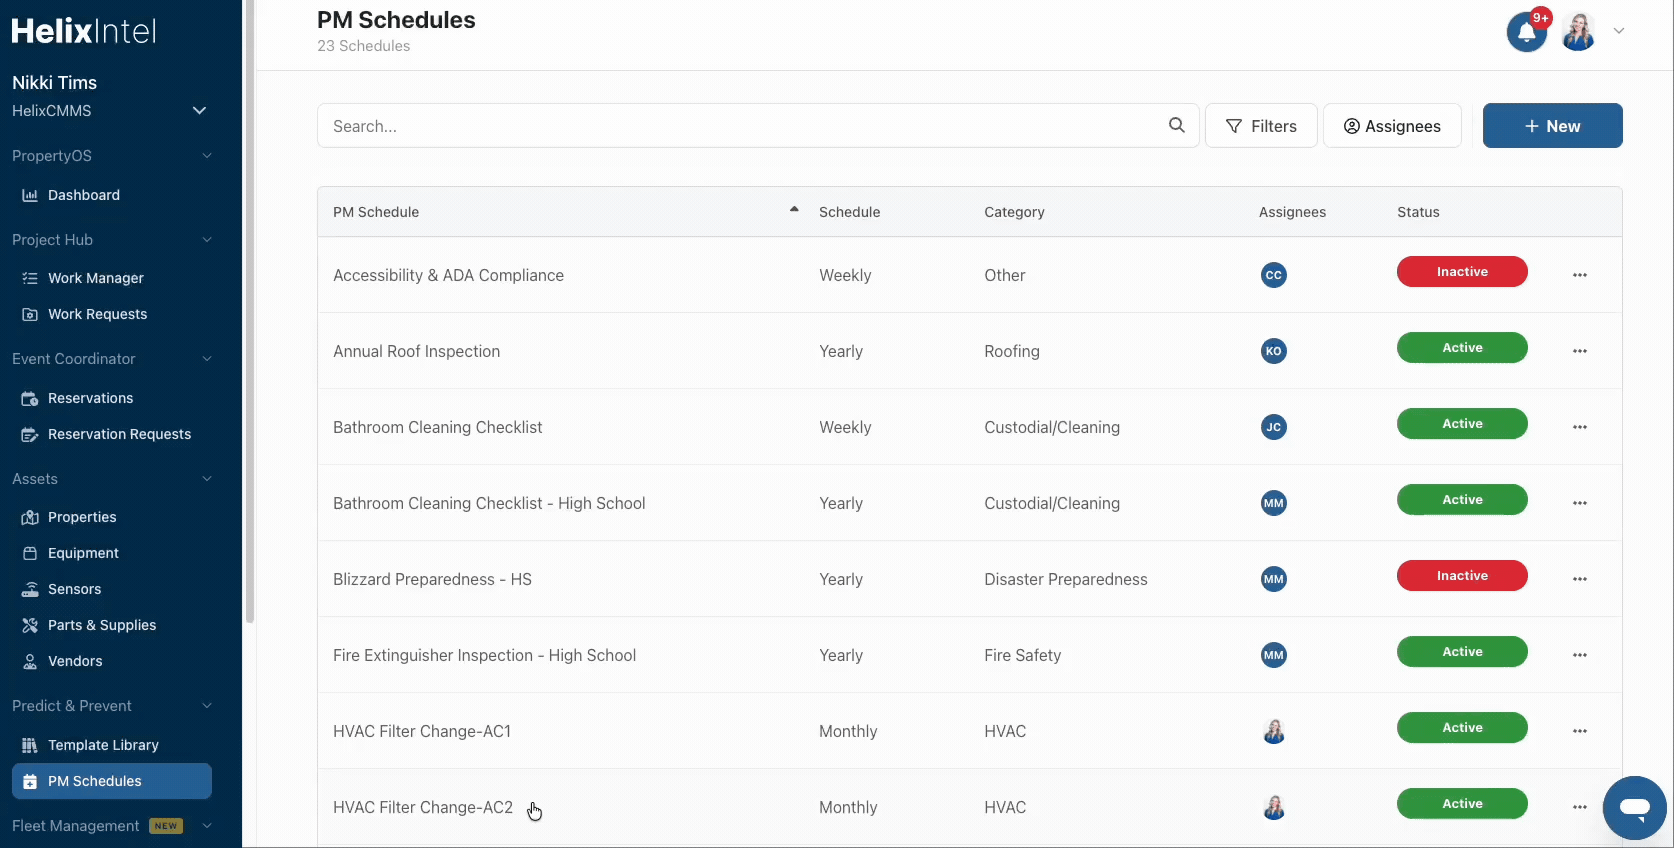1674x848 pixels.
Task: Open the Filters button
Action: pos(1261,126)
